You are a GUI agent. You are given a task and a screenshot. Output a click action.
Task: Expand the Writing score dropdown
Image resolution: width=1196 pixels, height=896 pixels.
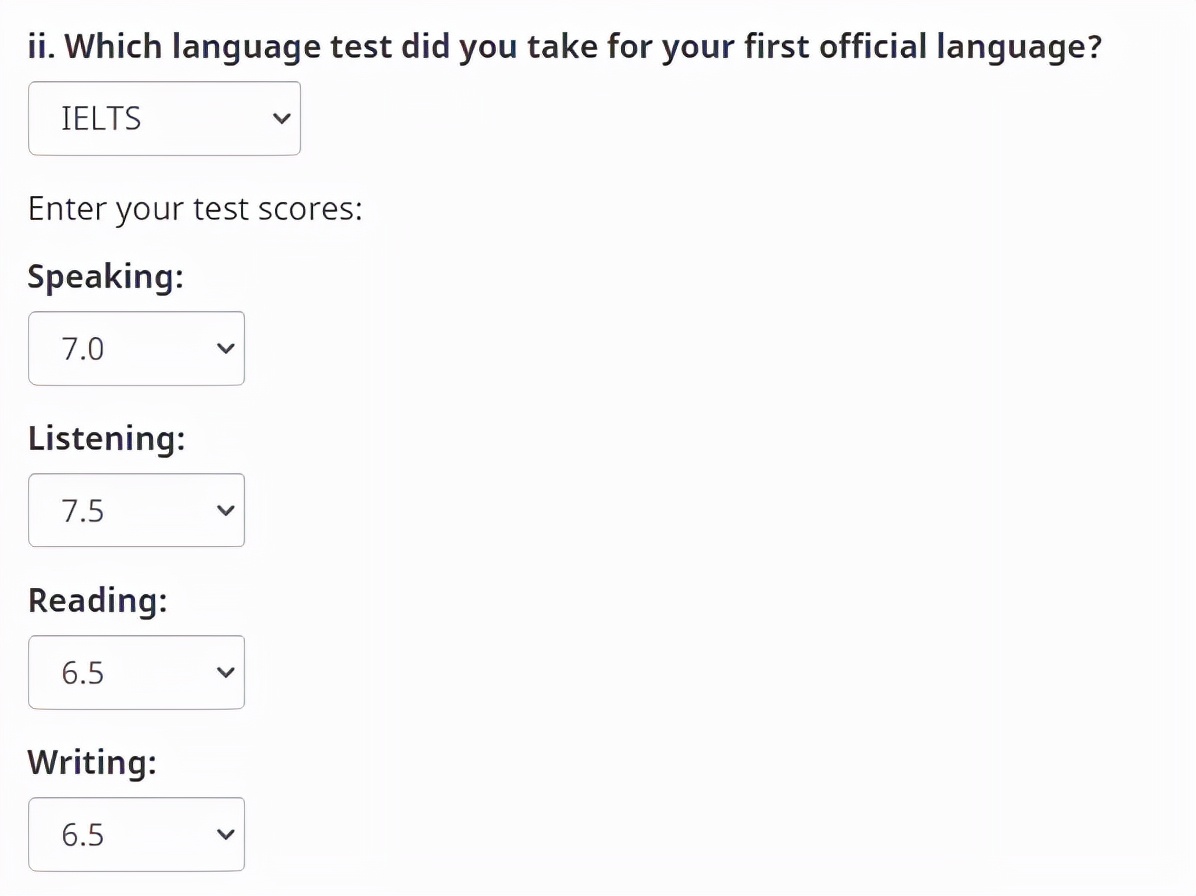coord(137,834)
